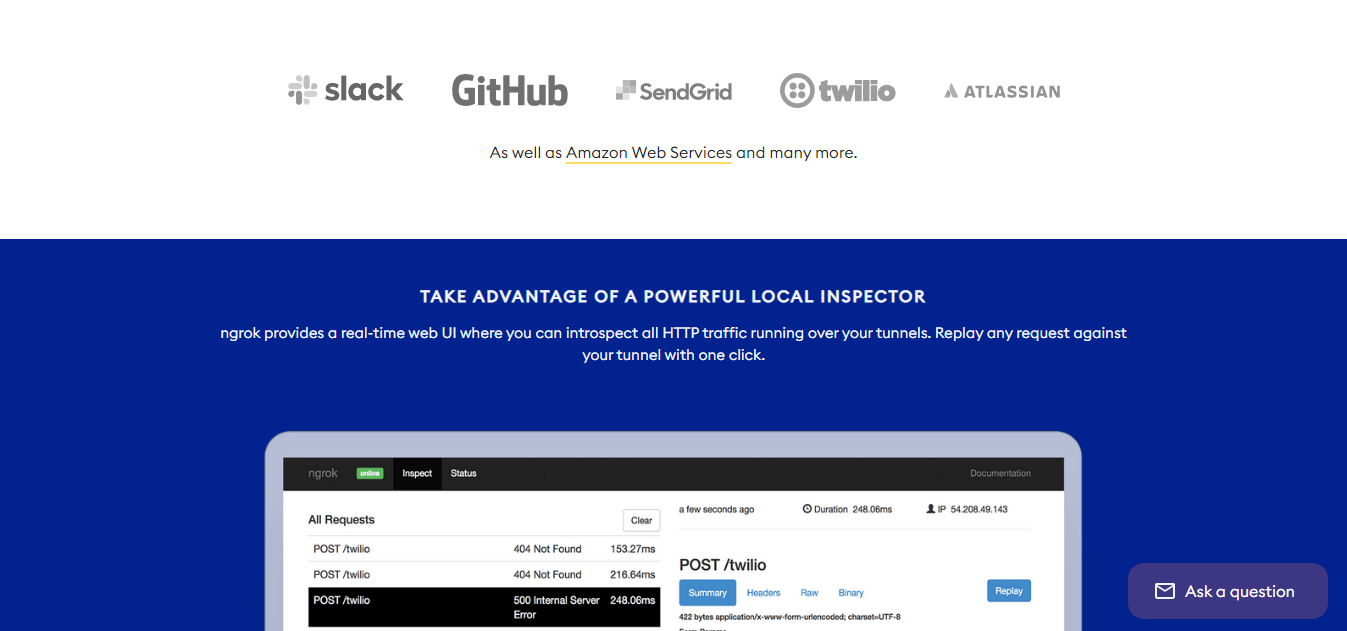The height and width of the screenshot is (631, 1347).
Task: Switch to the Status tab in ngrok inspector
Action: pos(464,473)
